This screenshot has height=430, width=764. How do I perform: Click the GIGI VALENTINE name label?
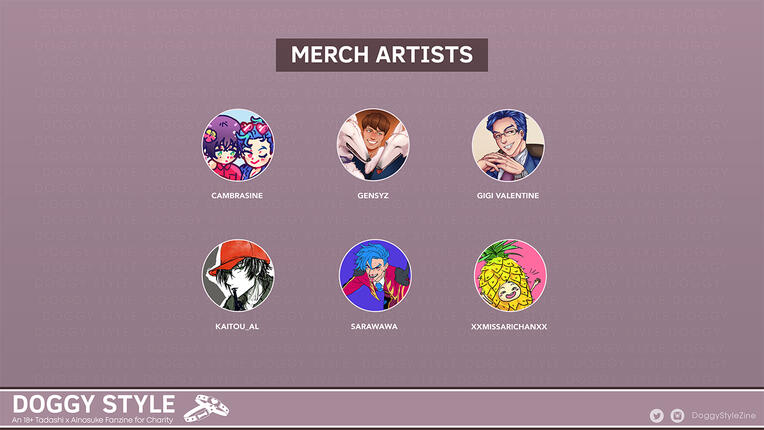pyautogui.click(x=508, y=195)
